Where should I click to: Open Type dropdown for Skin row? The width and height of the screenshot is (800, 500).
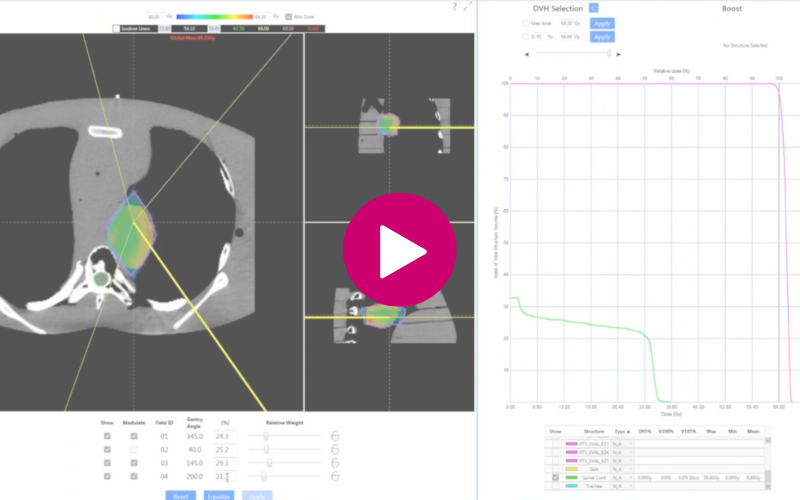tap(630, 467)
